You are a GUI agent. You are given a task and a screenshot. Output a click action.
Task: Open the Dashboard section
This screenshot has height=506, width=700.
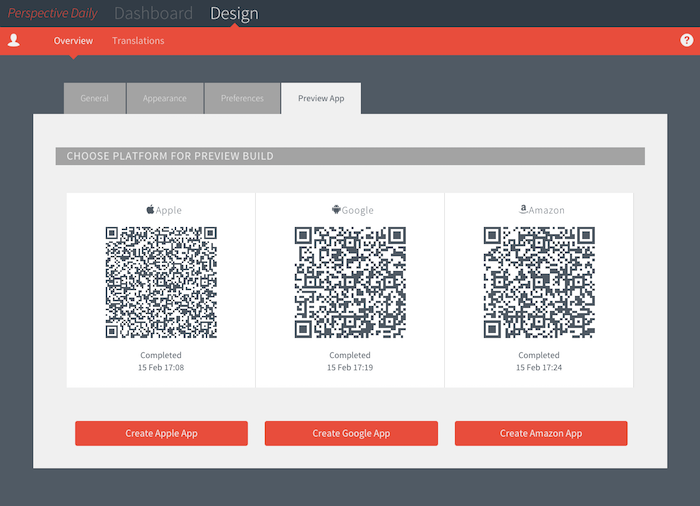(153, 13)
